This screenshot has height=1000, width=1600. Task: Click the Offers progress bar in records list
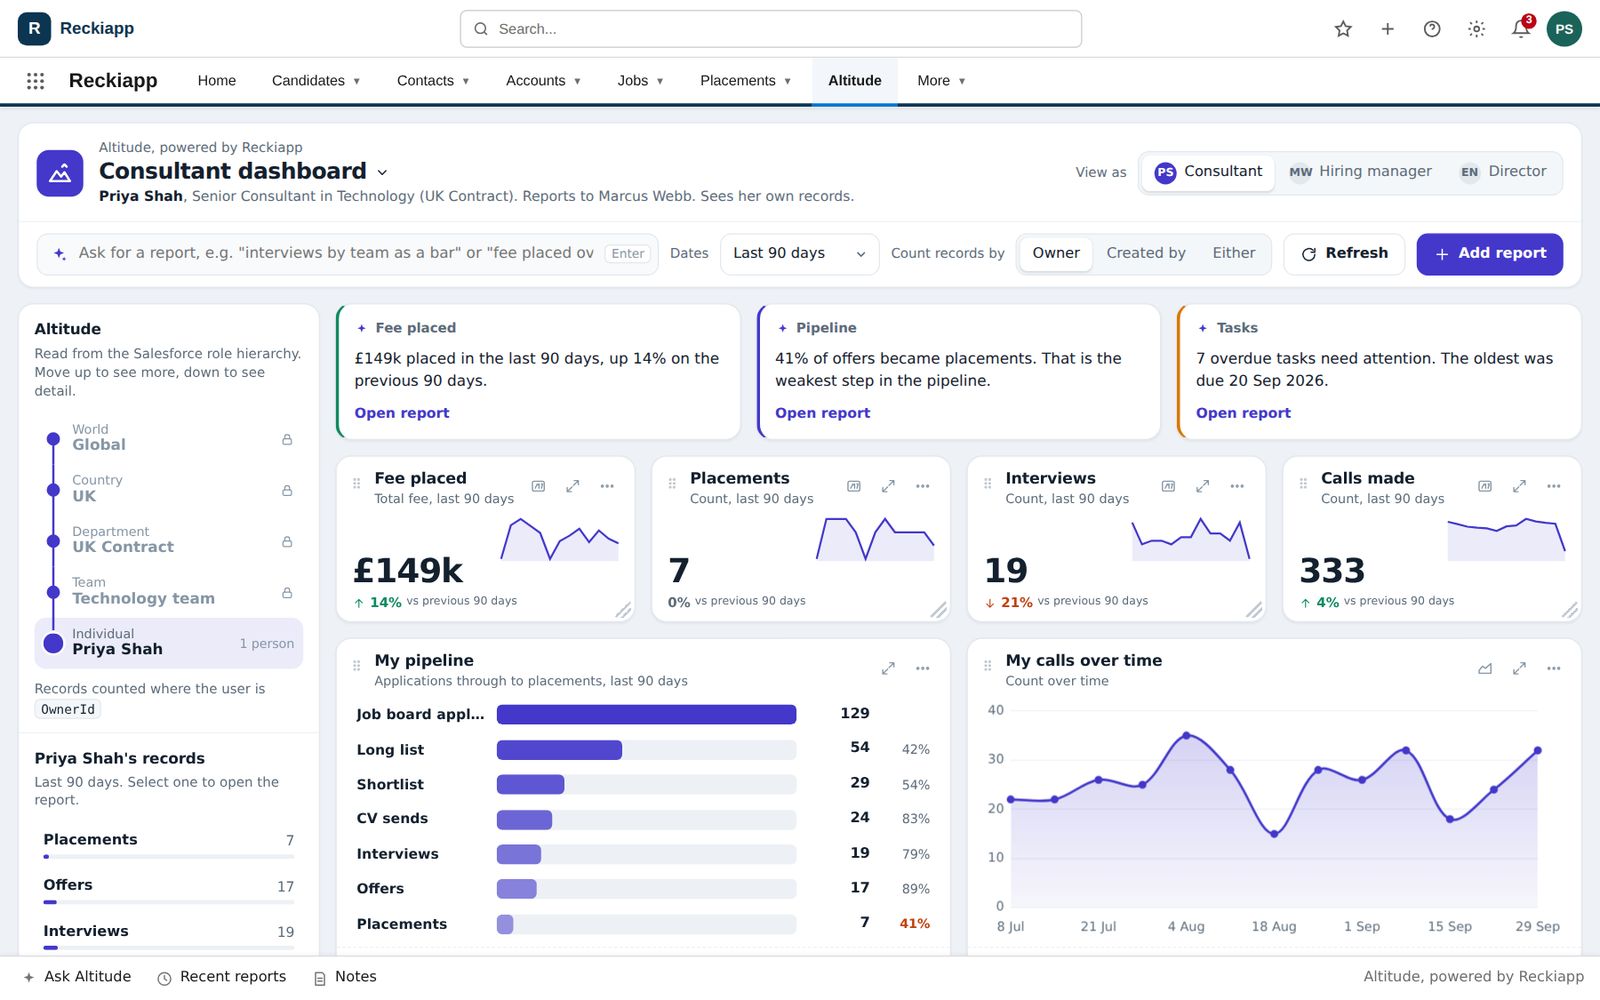click(168, 902)
